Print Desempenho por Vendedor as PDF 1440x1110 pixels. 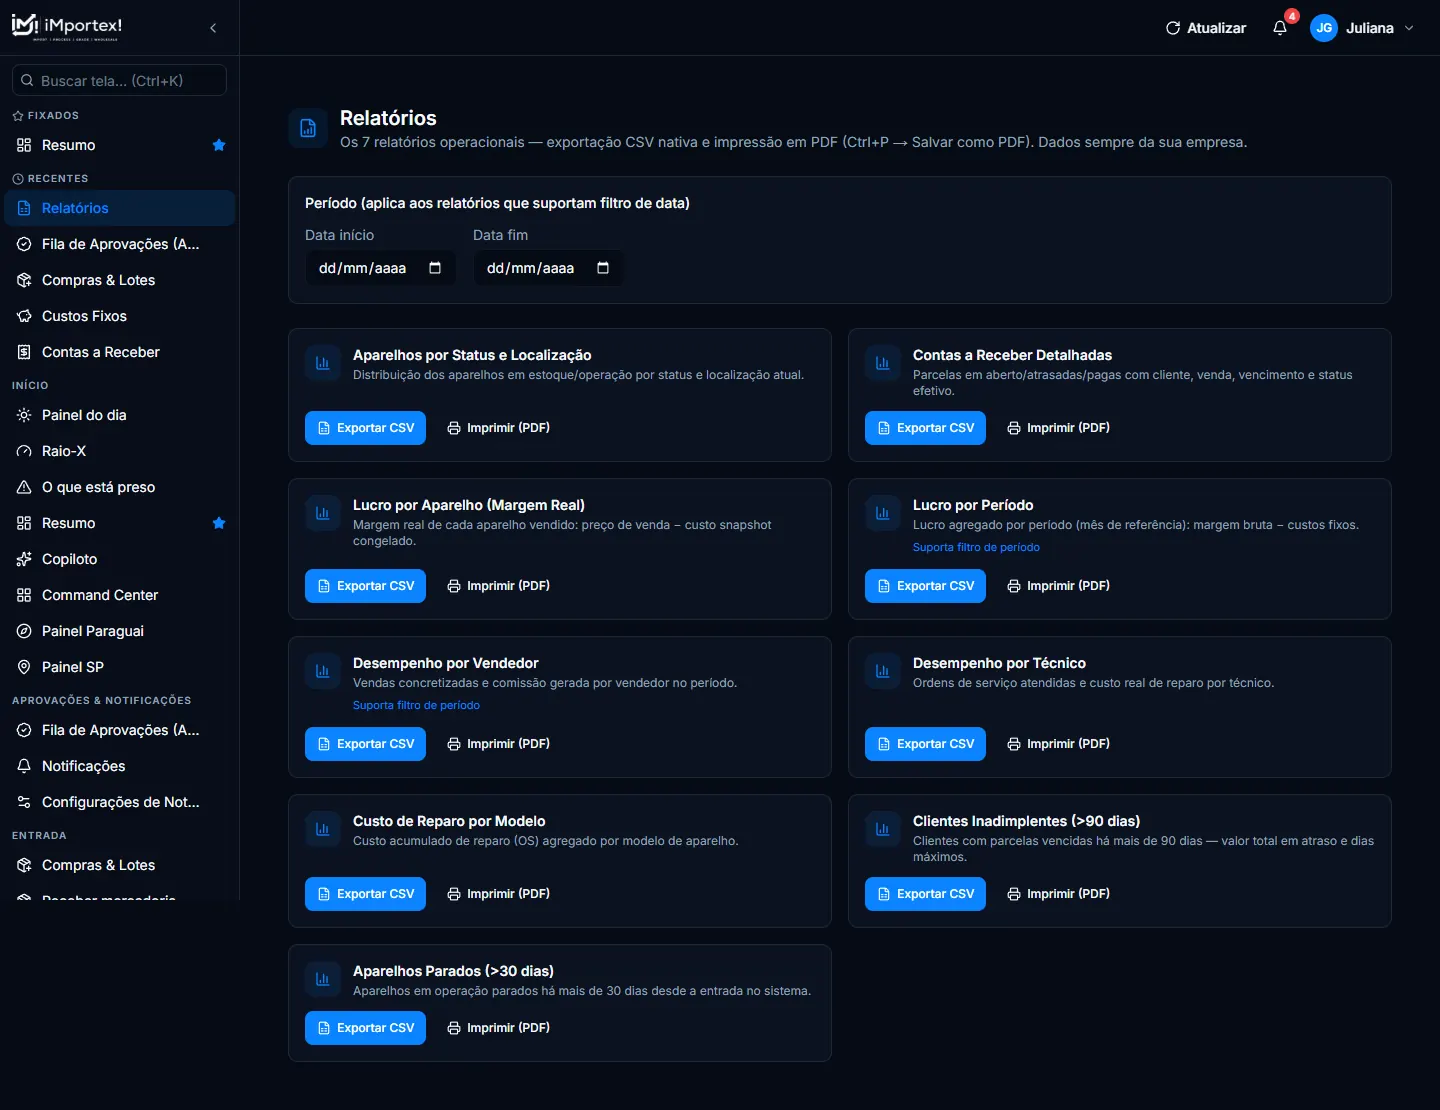[x=498, y=744]
